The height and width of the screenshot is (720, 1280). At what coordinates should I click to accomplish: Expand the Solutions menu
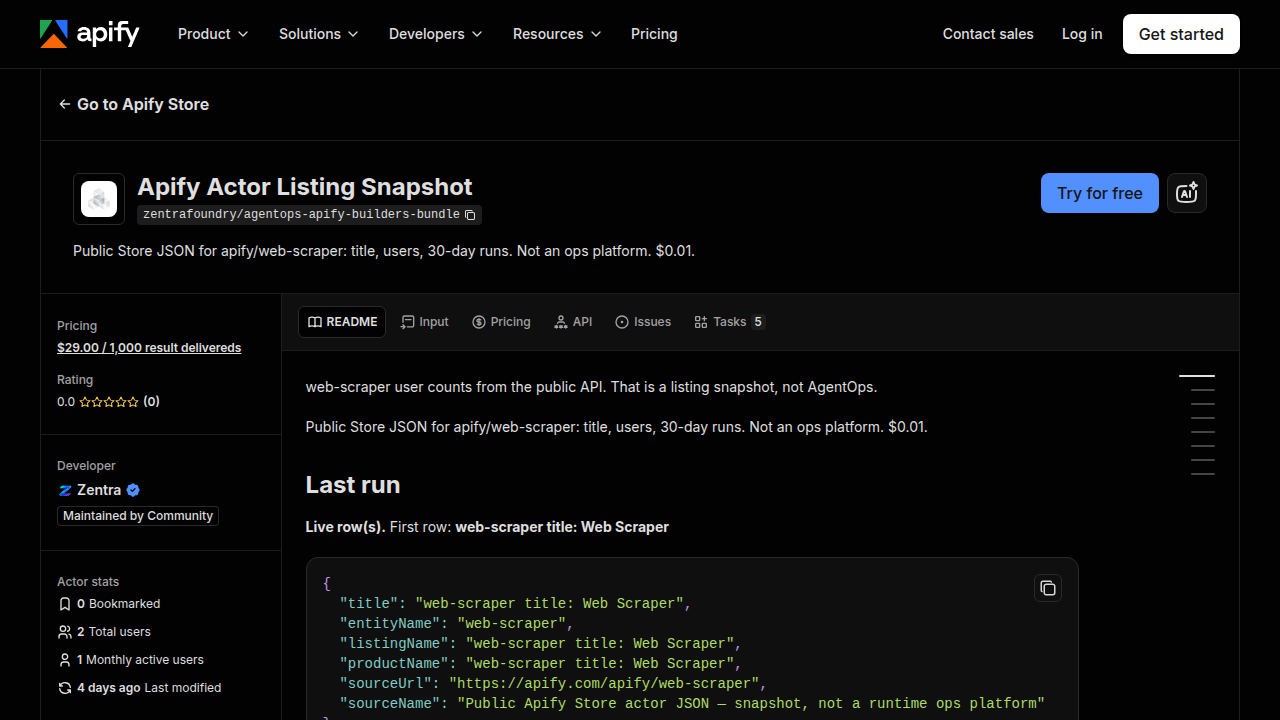coord(318,34)
